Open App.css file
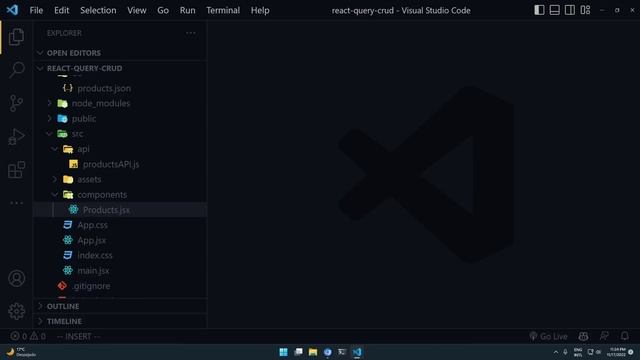Viewport: 640px width, 360px height. [120, 225]
